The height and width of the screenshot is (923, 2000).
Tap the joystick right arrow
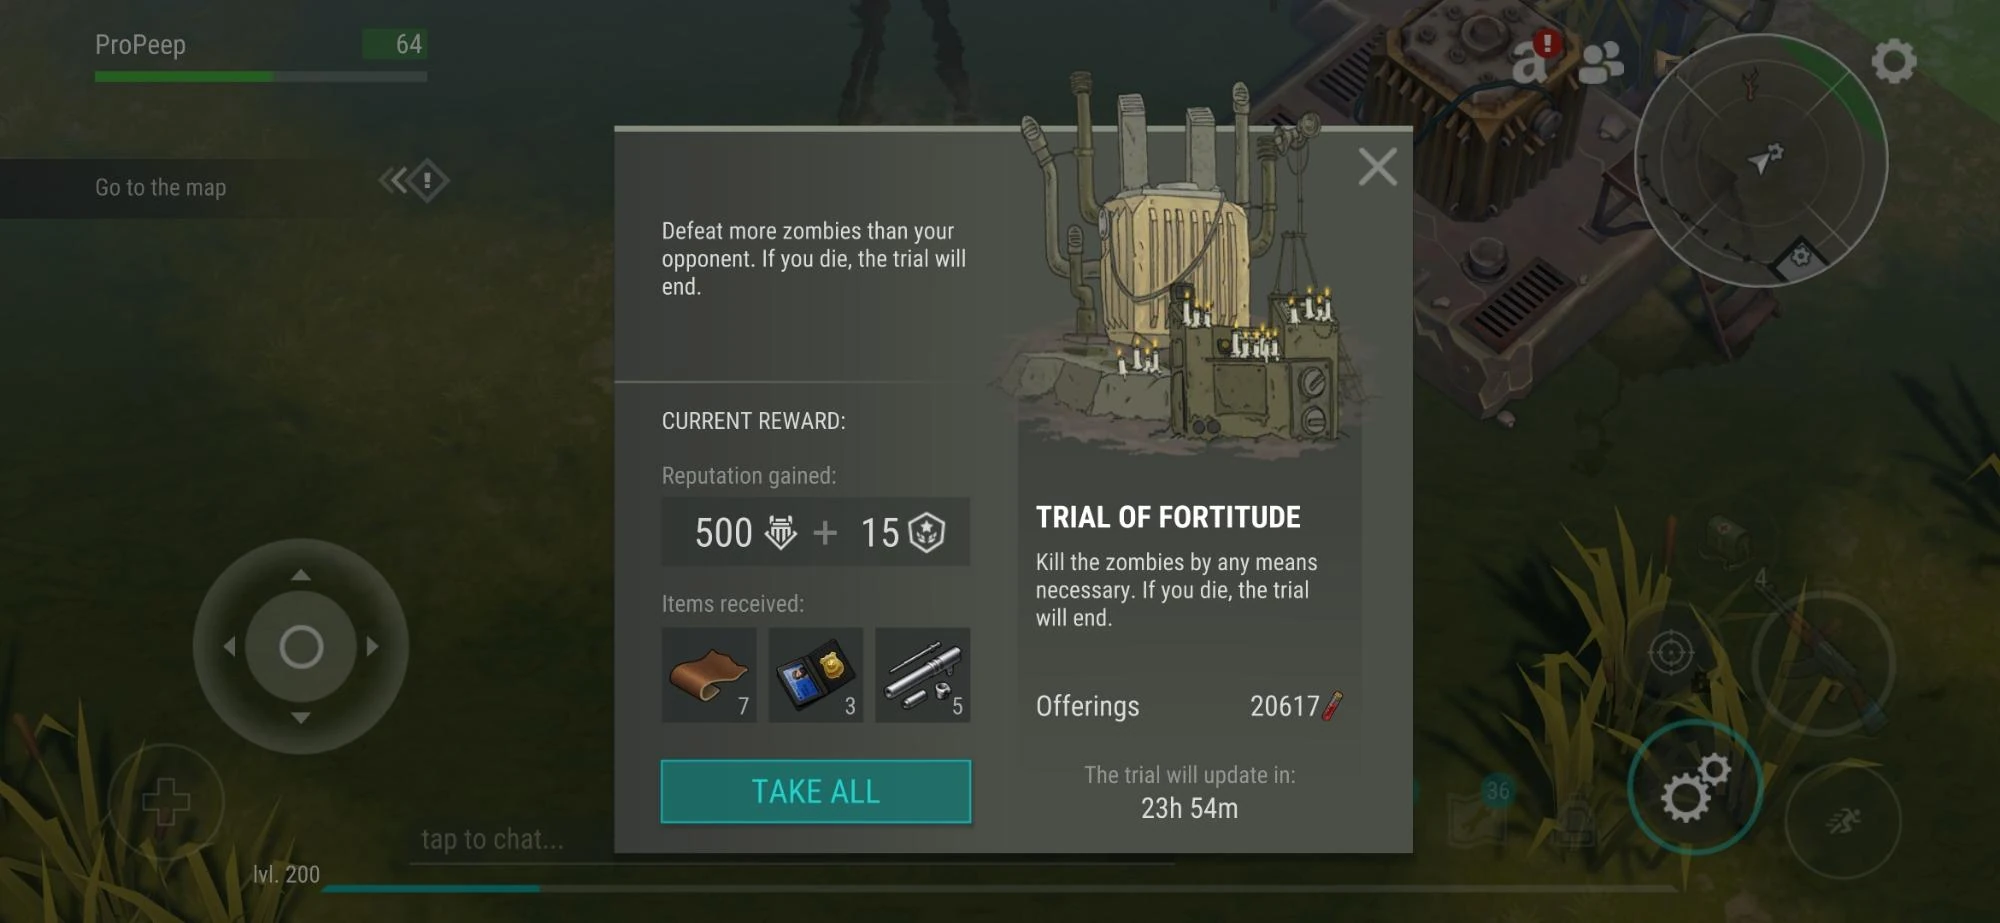373,646
